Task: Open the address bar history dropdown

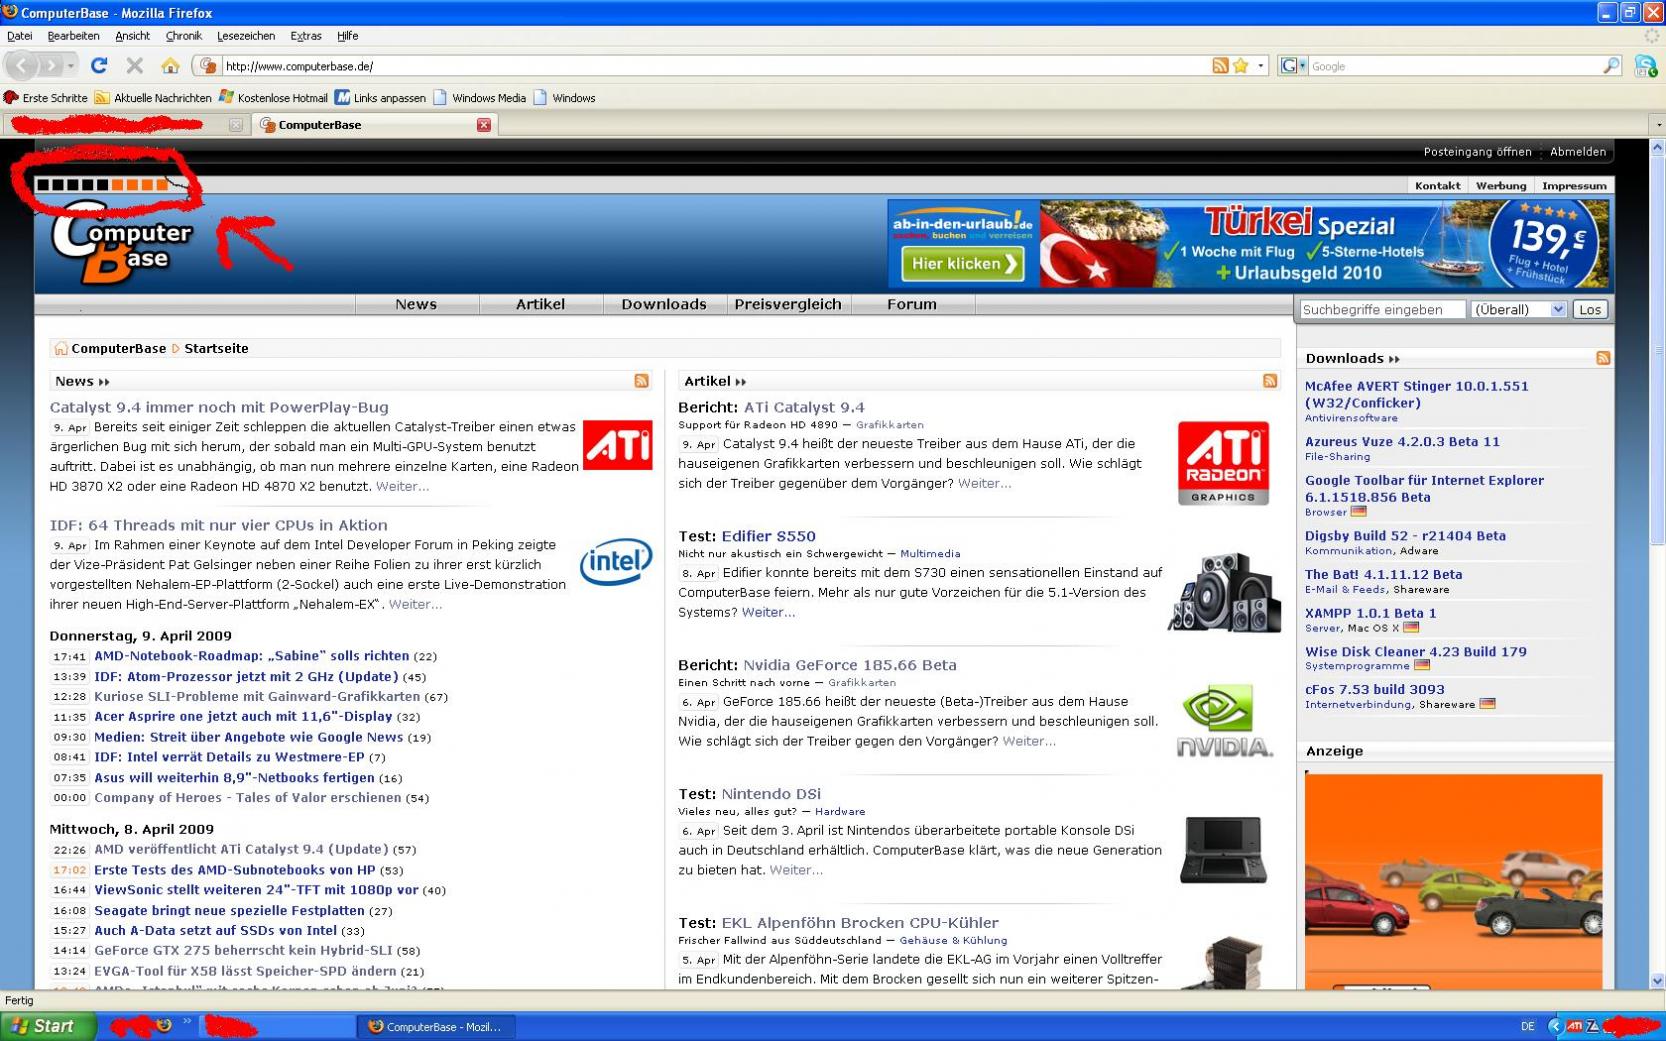Action: [1260, 66]
